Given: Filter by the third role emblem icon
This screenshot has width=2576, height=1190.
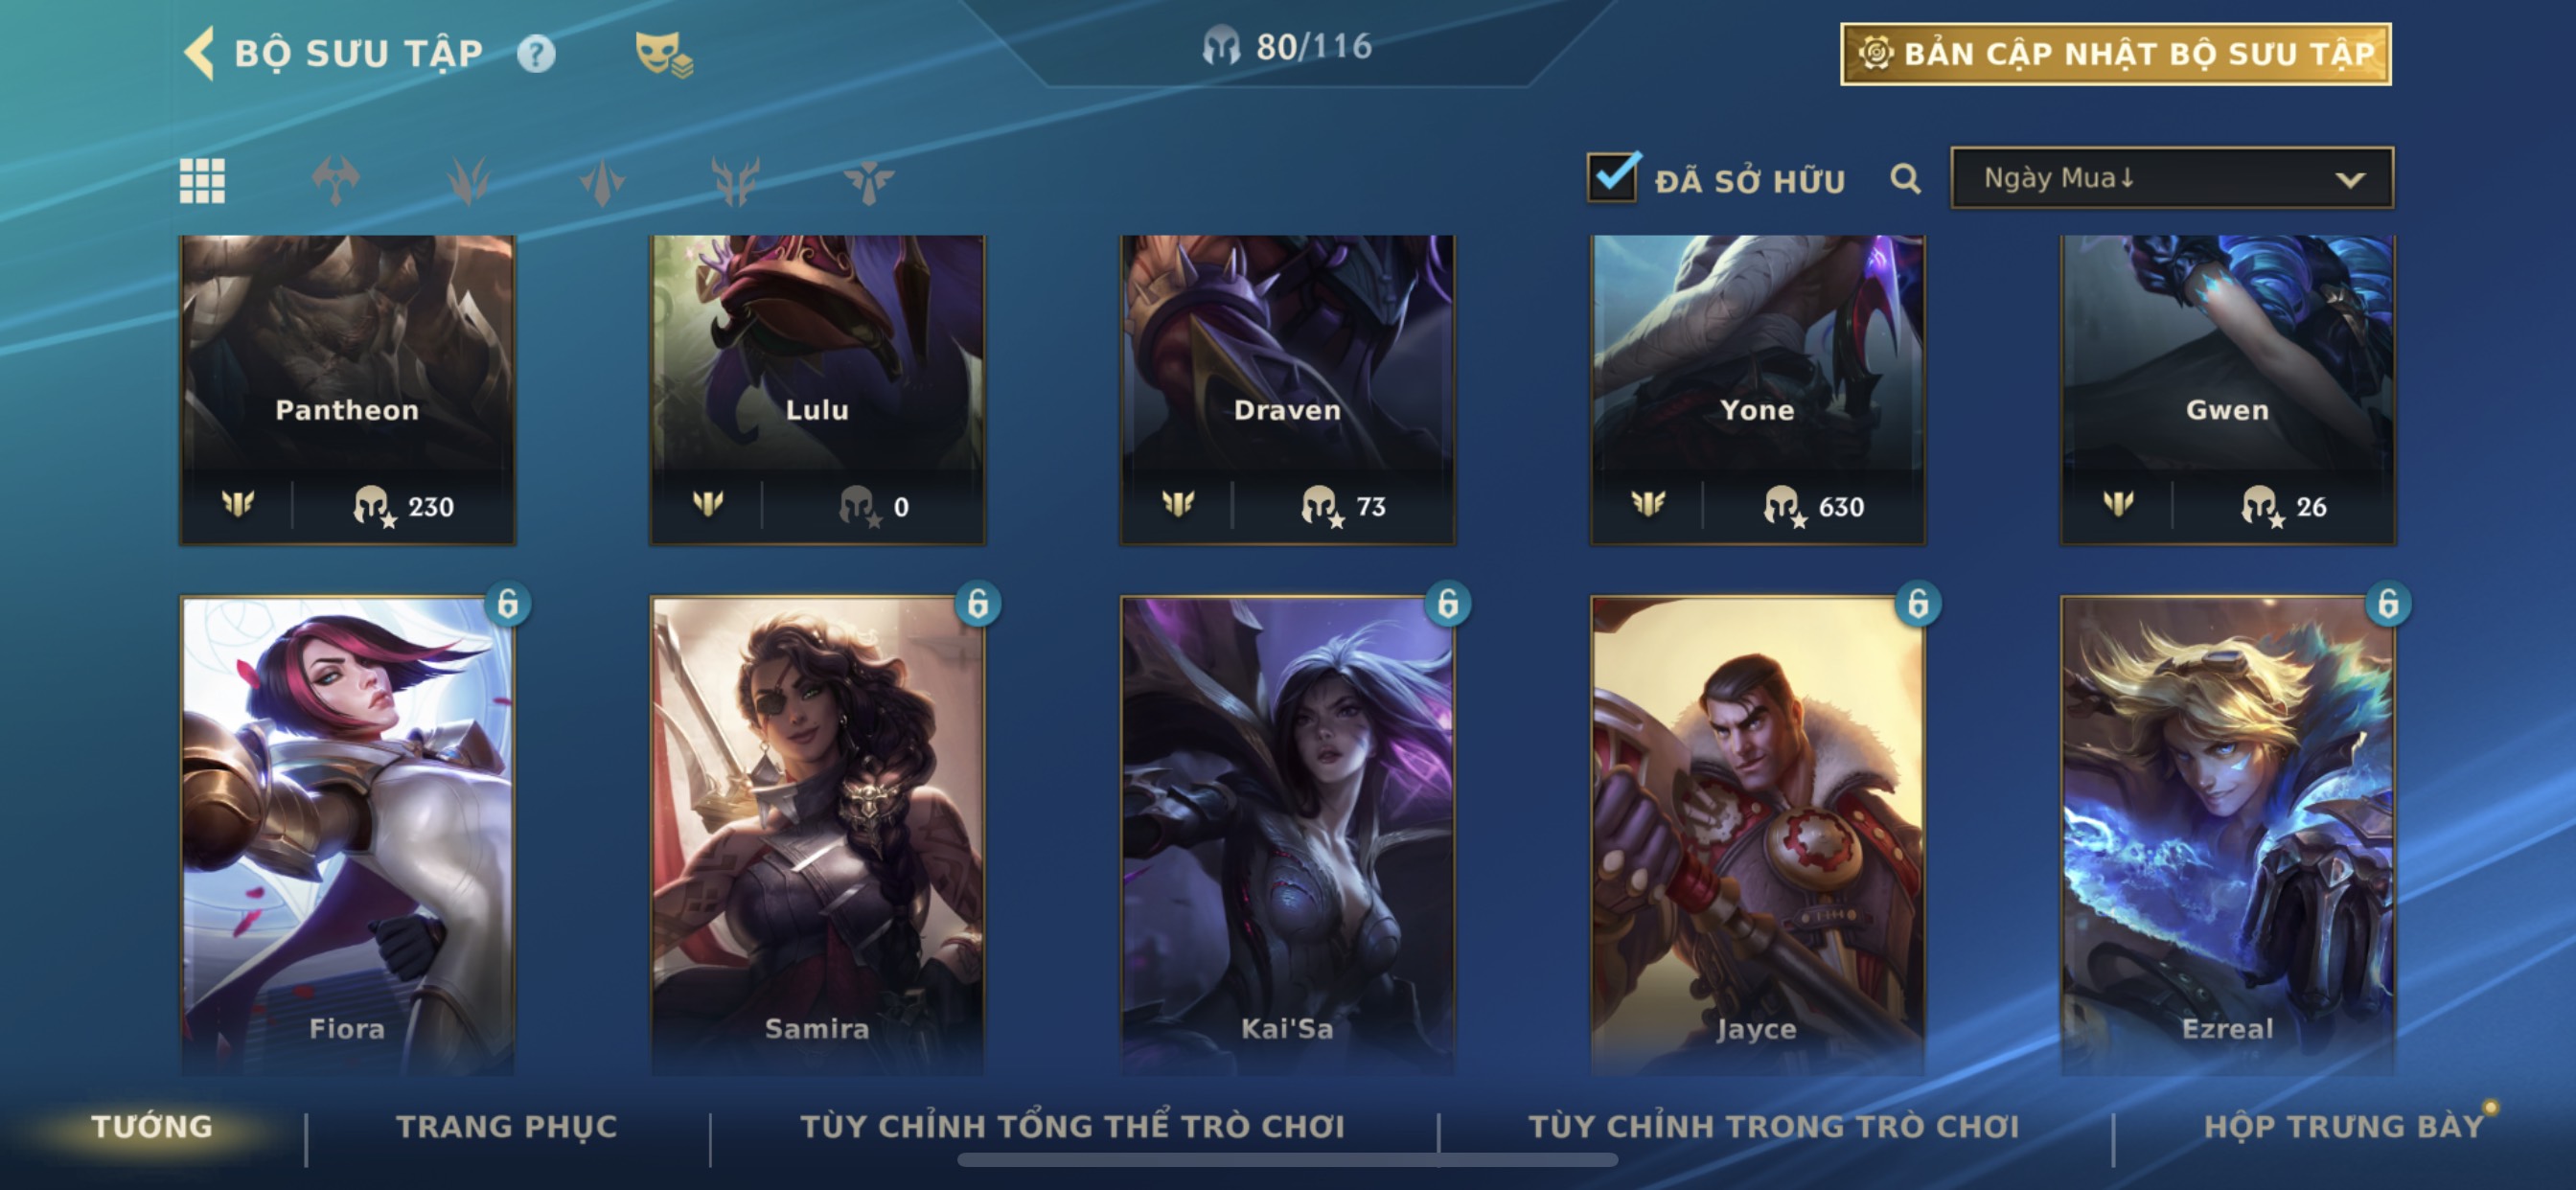Looking at the screenshot, I should click(x=602, y=181).
